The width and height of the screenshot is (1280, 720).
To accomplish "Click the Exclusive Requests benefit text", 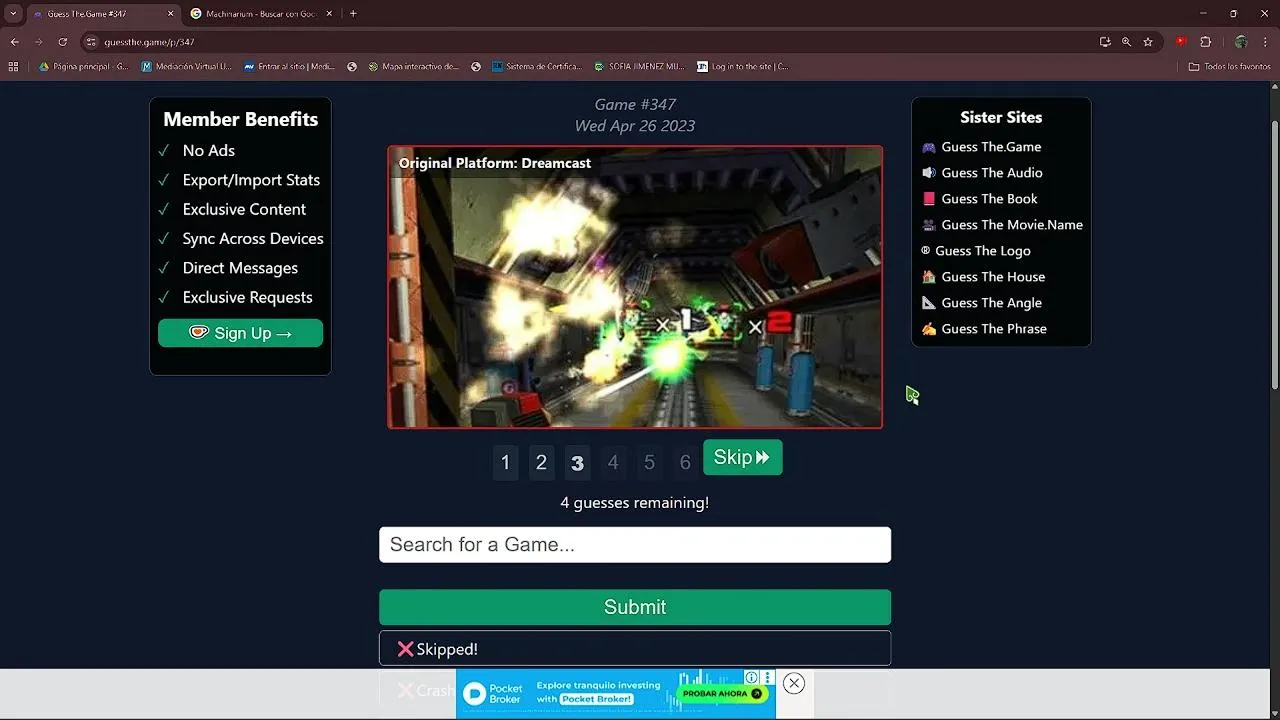I will point(247,298).
